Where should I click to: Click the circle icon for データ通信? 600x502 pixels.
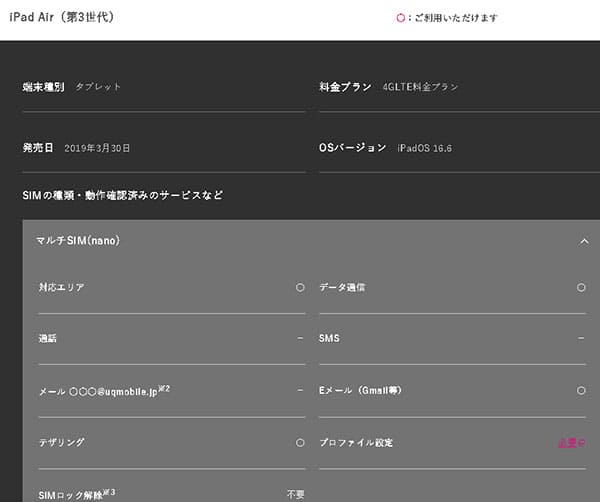(581, 287)
